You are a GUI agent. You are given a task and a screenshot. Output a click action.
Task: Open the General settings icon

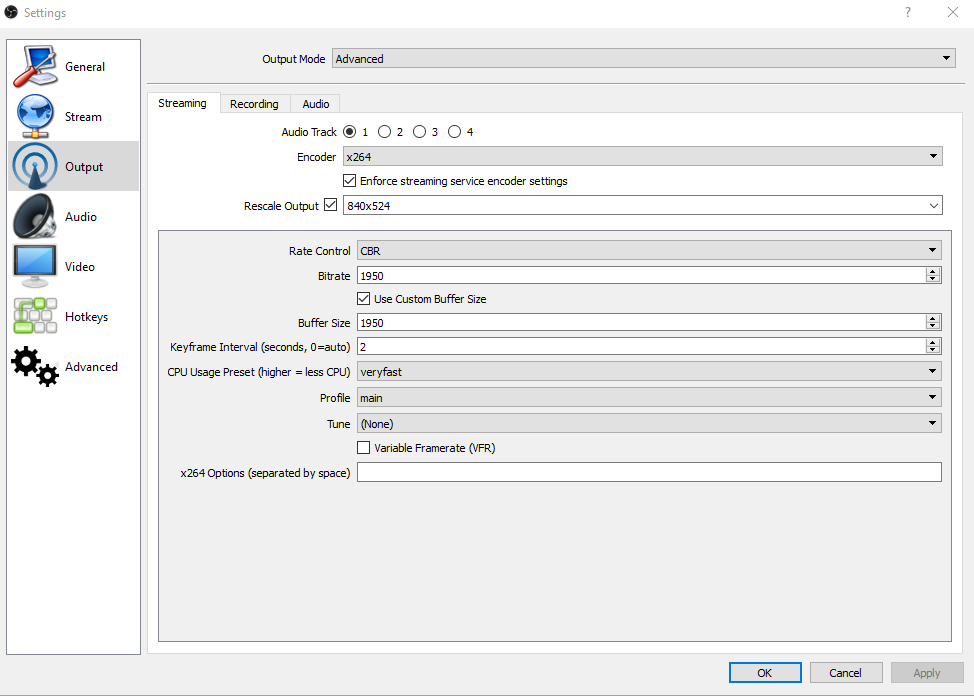(35, 66)
